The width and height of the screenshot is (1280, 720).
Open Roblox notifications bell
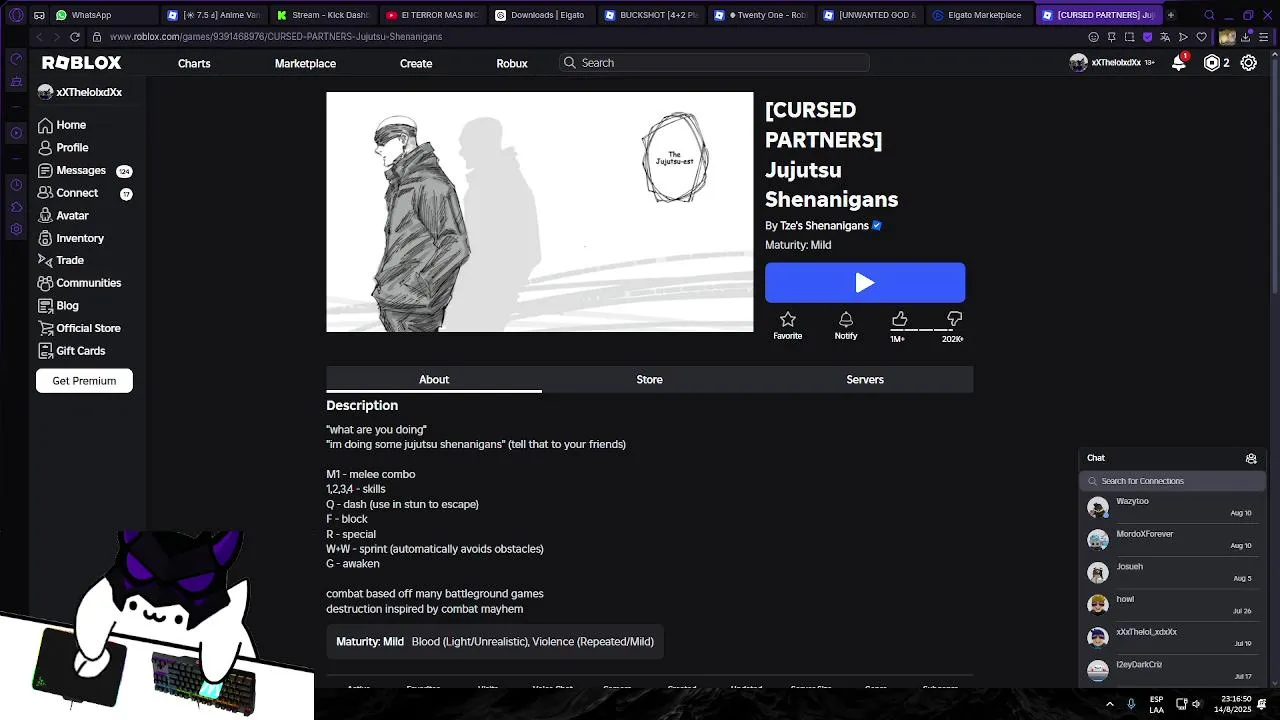click(x=1180, y=62)
